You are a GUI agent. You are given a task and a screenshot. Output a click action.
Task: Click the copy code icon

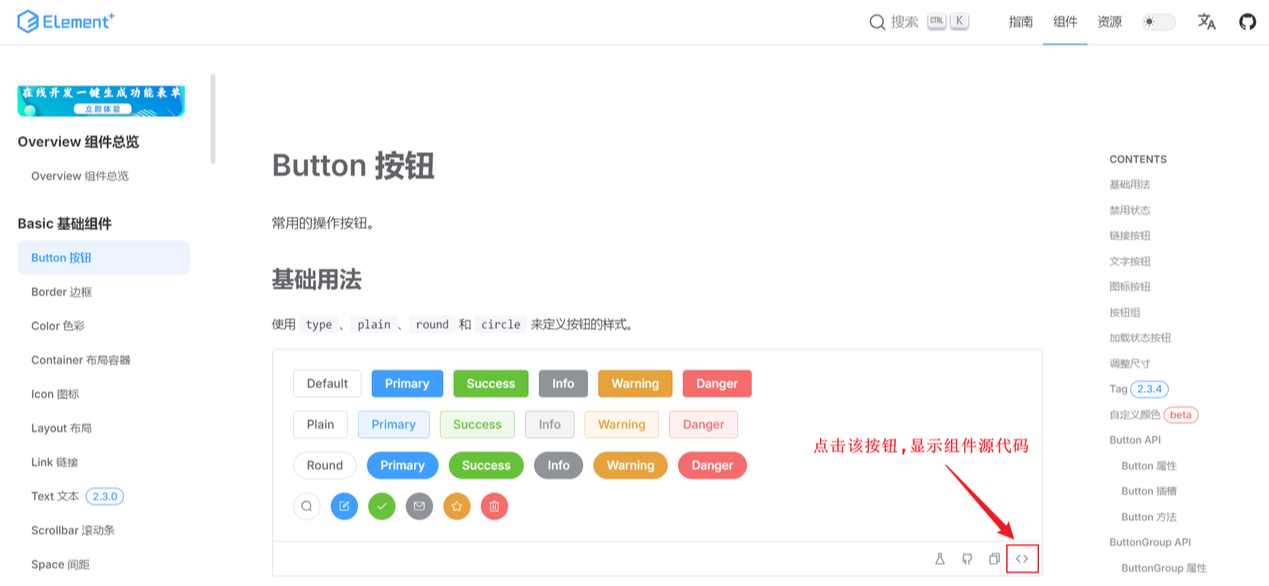(x=994, y=559)
